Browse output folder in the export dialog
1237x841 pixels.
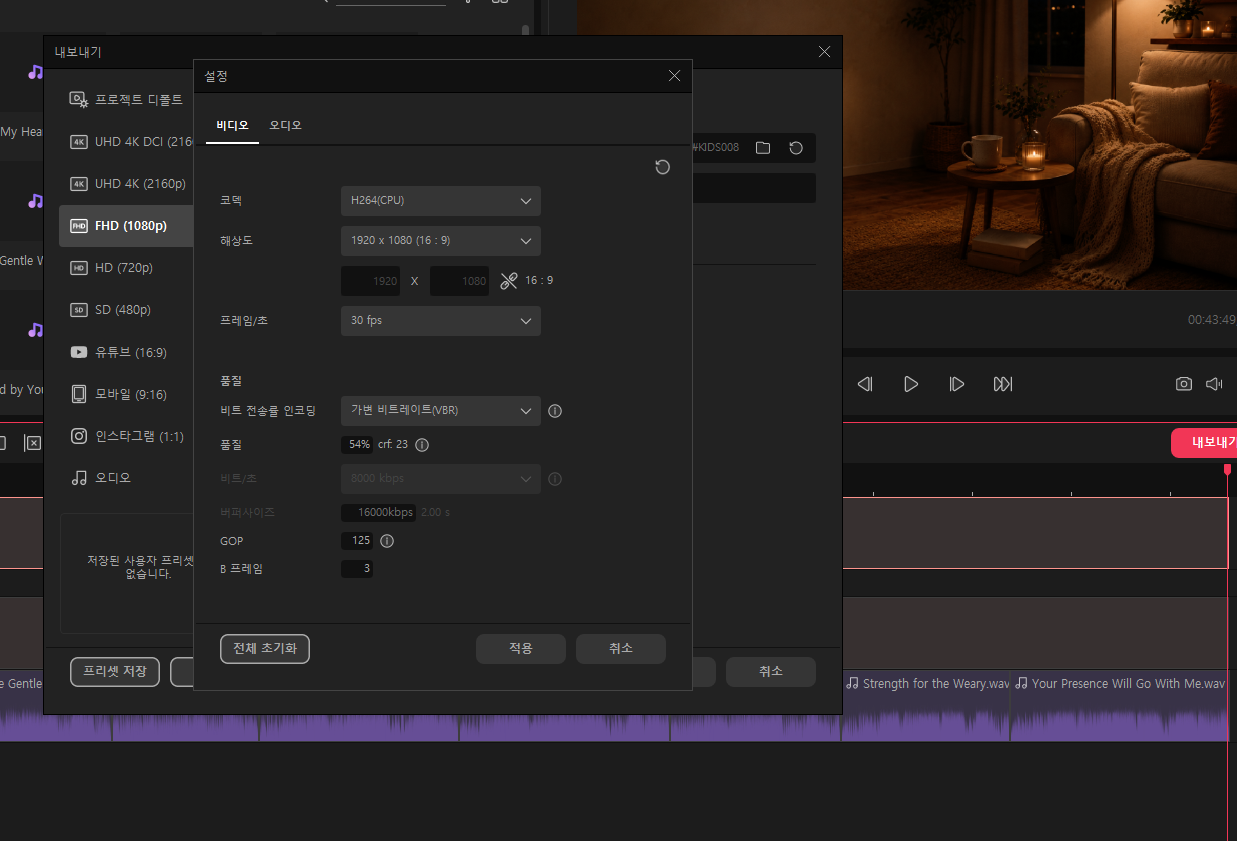point(763,148)
